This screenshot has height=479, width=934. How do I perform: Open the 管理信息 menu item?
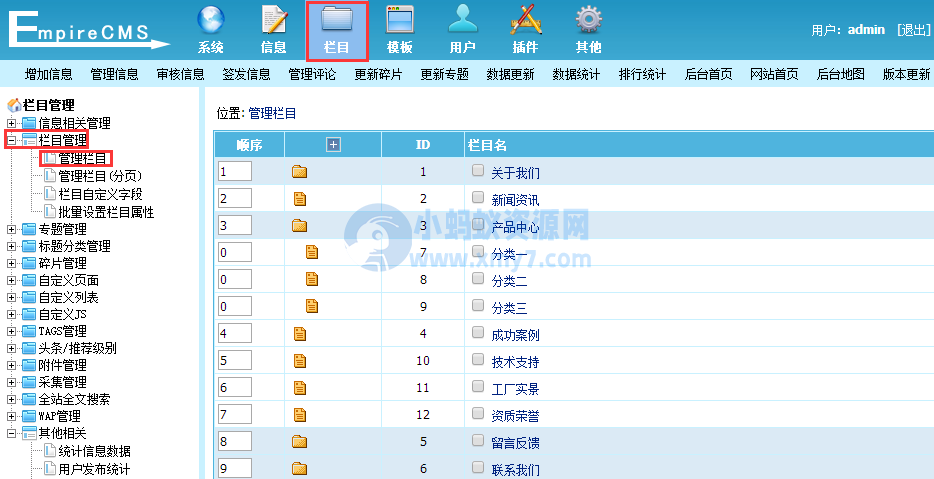pos(114,74)
